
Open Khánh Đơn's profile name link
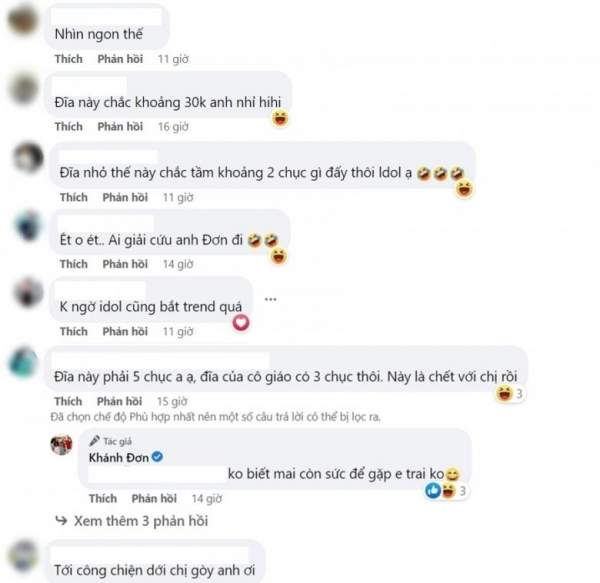pos(119,458)
